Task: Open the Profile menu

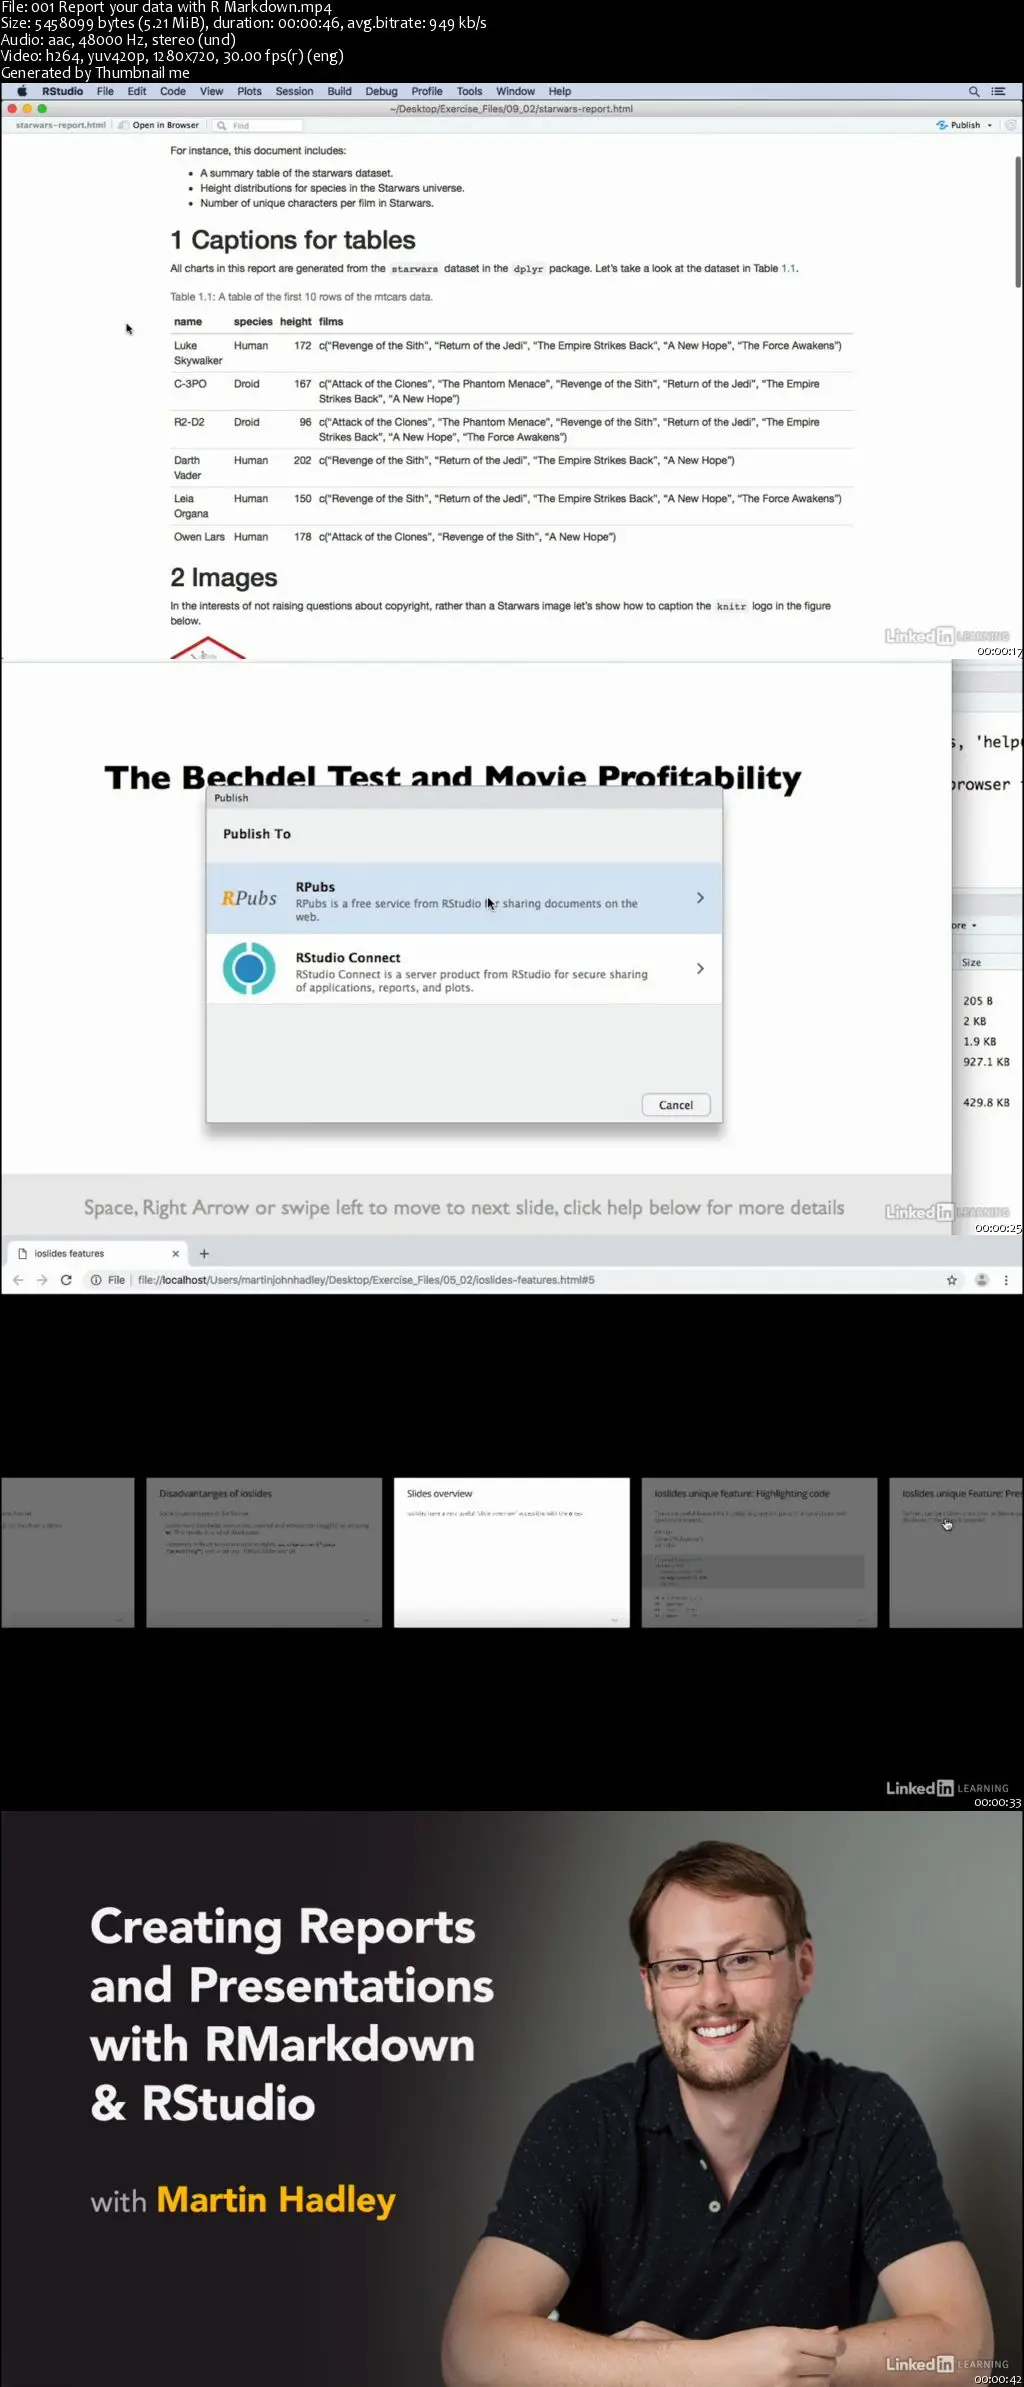Action: (427, 91)
